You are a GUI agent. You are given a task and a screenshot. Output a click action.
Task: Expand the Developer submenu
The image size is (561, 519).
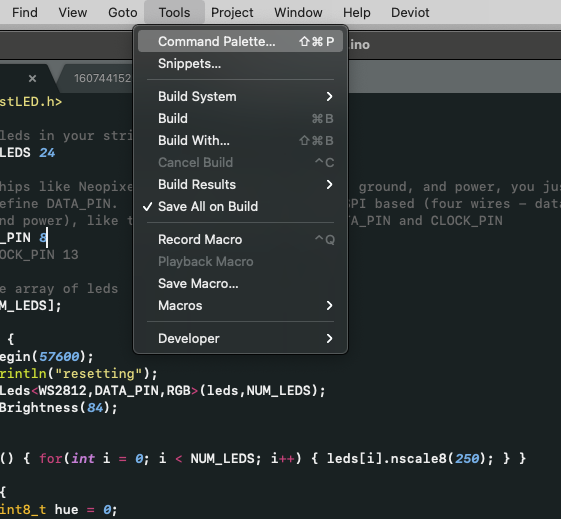240,338
